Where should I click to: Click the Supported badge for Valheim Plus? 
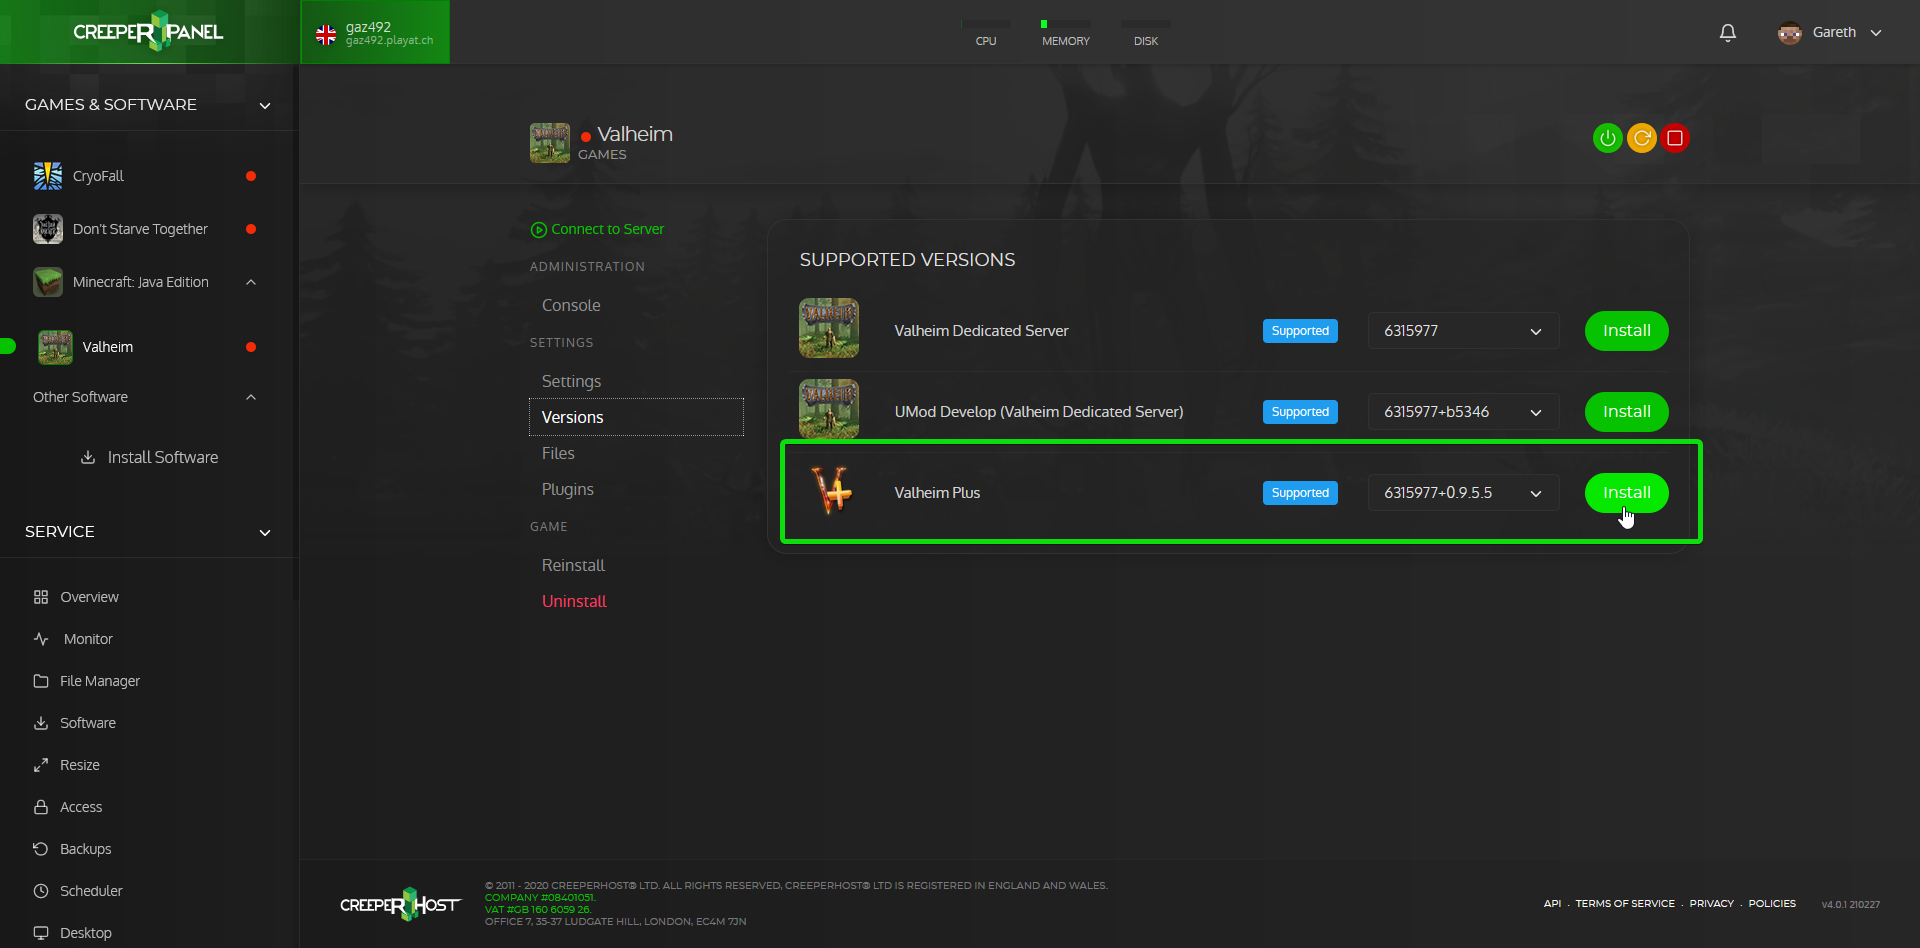point(1300,493)
